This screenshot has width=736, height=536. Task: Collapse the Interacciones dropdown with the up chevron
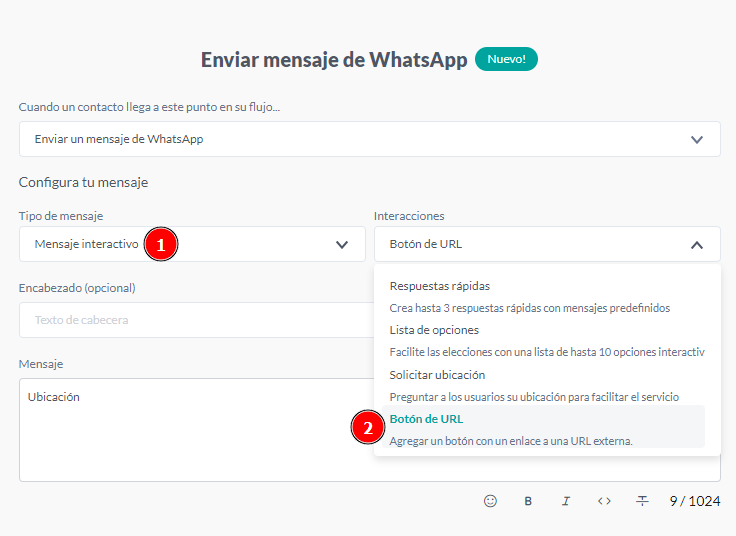click(x=697, y=244)
